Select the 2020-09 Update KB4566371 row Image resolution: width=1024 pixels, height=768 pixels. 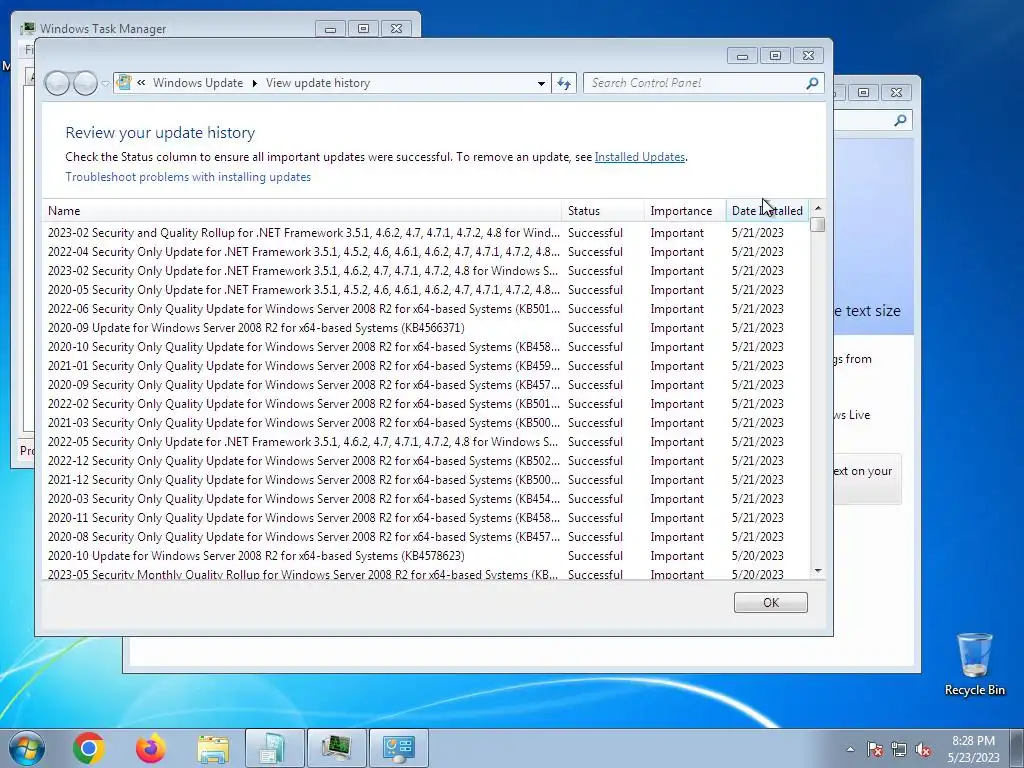426,327
